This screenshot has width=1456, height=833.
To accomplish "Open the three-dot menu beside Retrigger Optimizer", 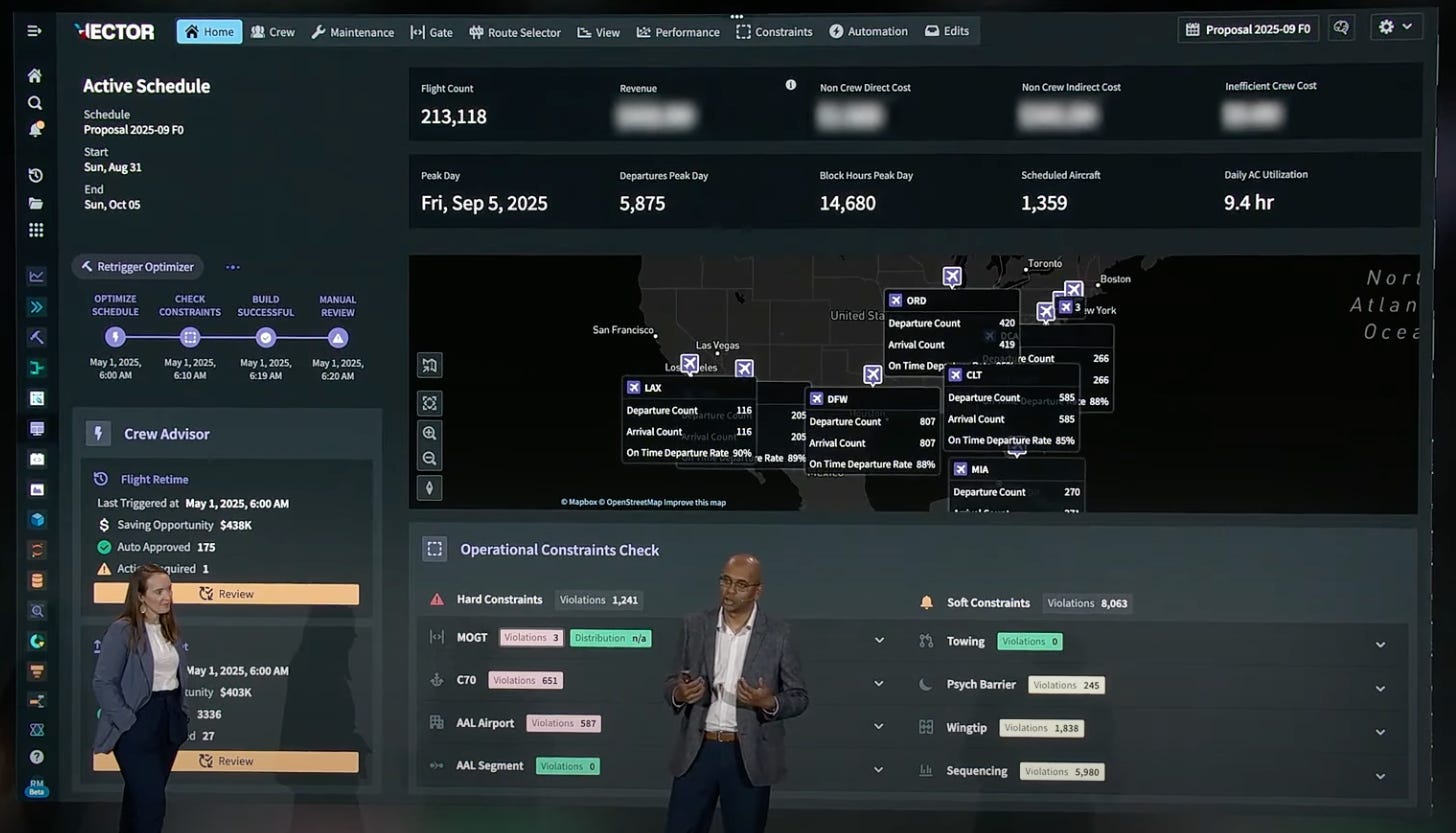I will tap(232, 267).
